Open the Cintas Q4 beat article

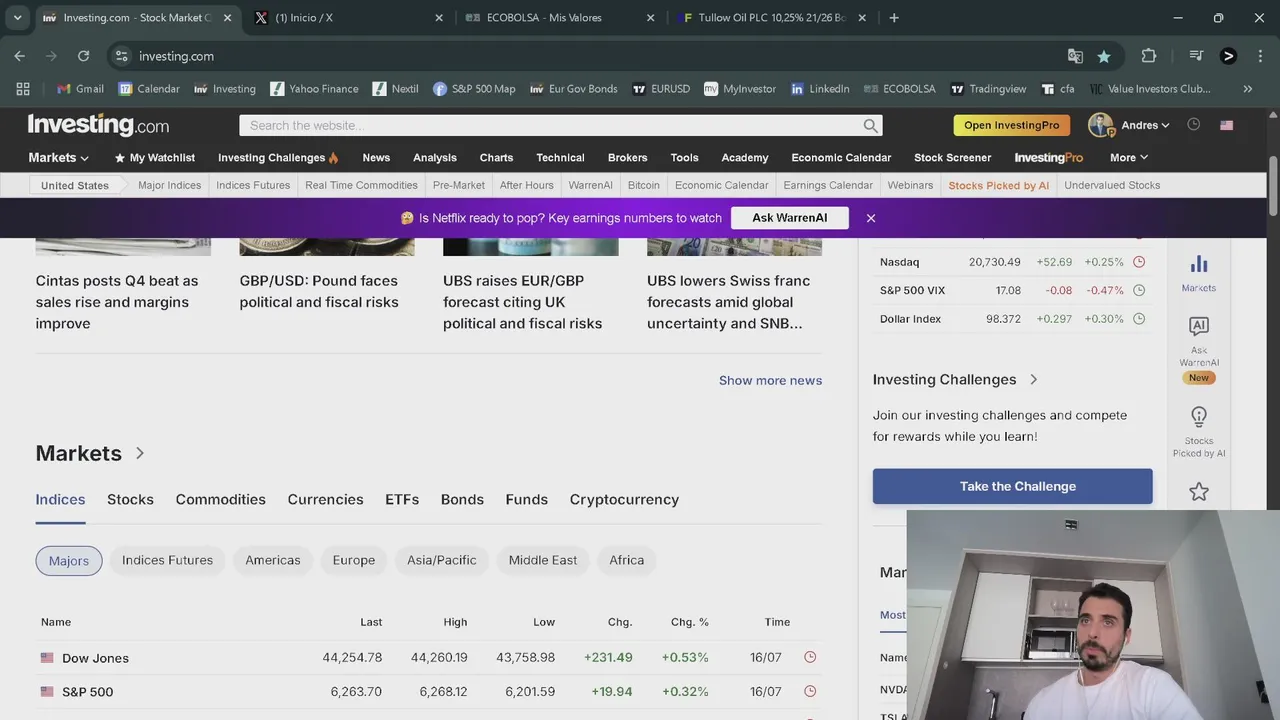tap(117, 302)
